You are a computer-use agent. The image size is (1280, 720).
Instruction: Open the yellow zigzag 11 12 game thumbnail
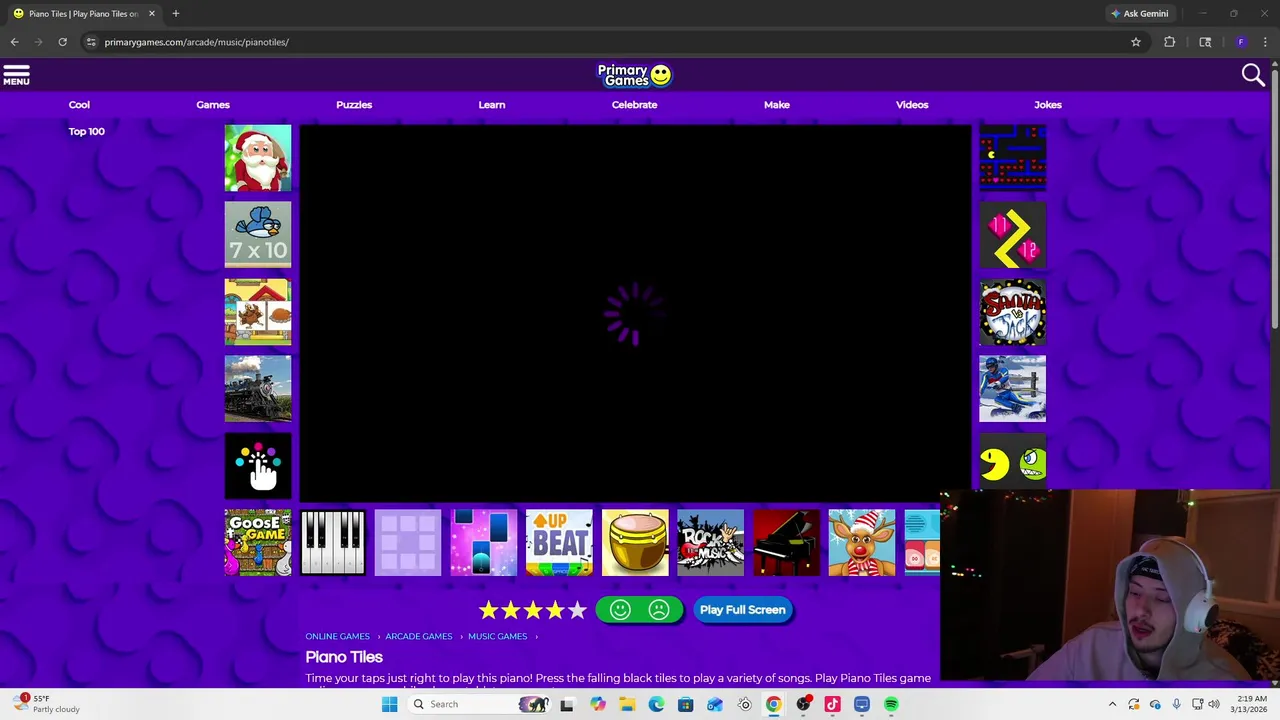click(x=1012, y=235)
